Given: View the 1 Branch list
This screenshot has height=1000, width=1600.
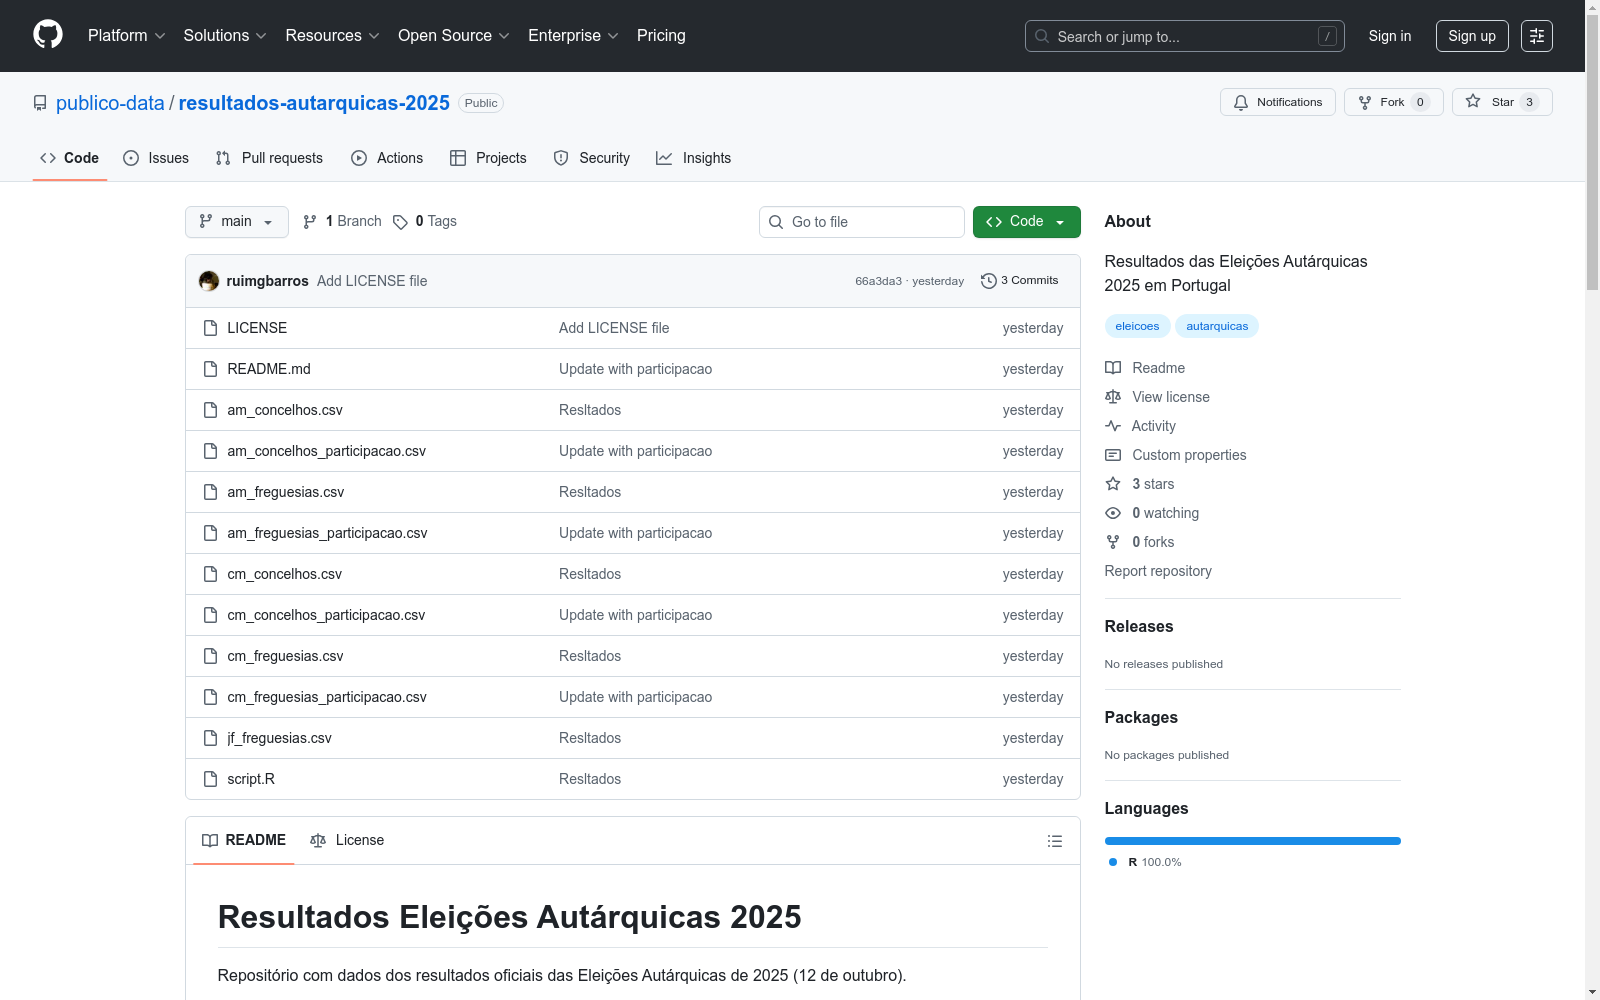Looking at the screenshot, I should click(x=342, y=222).
